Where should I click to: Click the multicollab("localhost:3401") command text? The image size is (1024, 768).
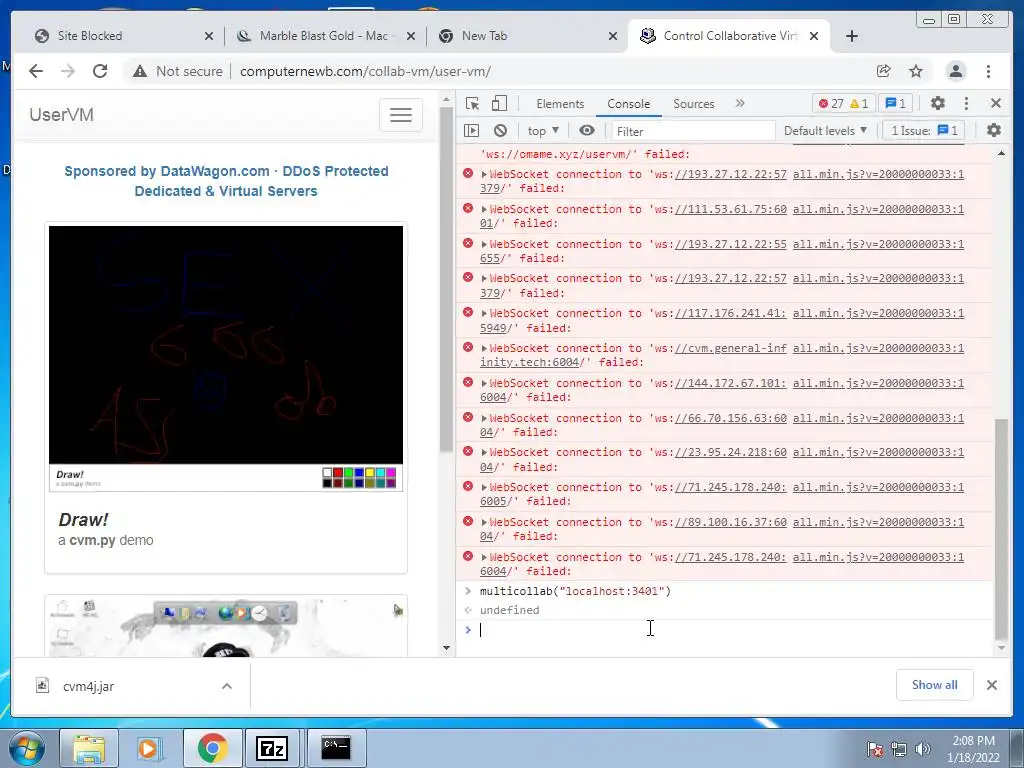tap(575, 591)
